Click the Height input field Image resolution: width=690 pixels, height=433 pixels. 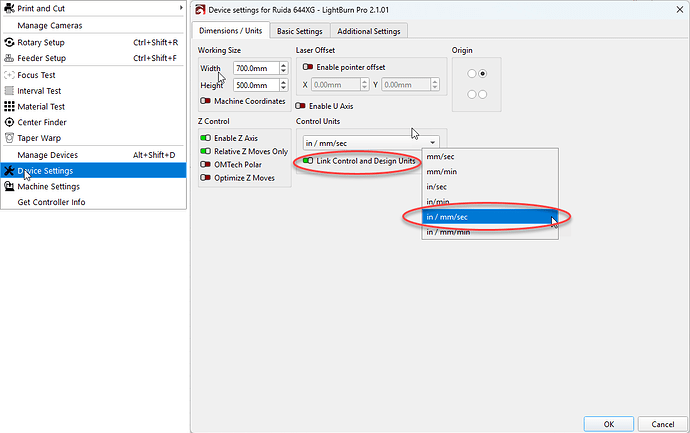(x=256, y=85)
